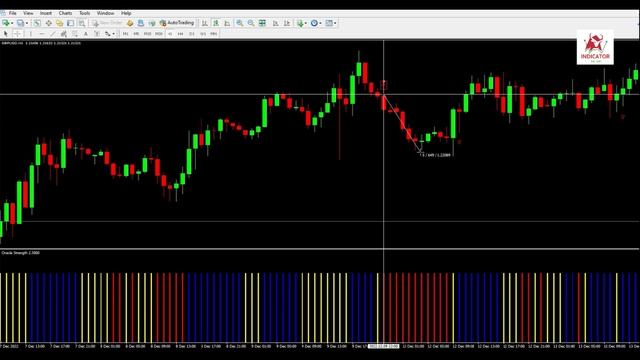
Task: Switch timeframe to M30
Action: tap(159, 33)
